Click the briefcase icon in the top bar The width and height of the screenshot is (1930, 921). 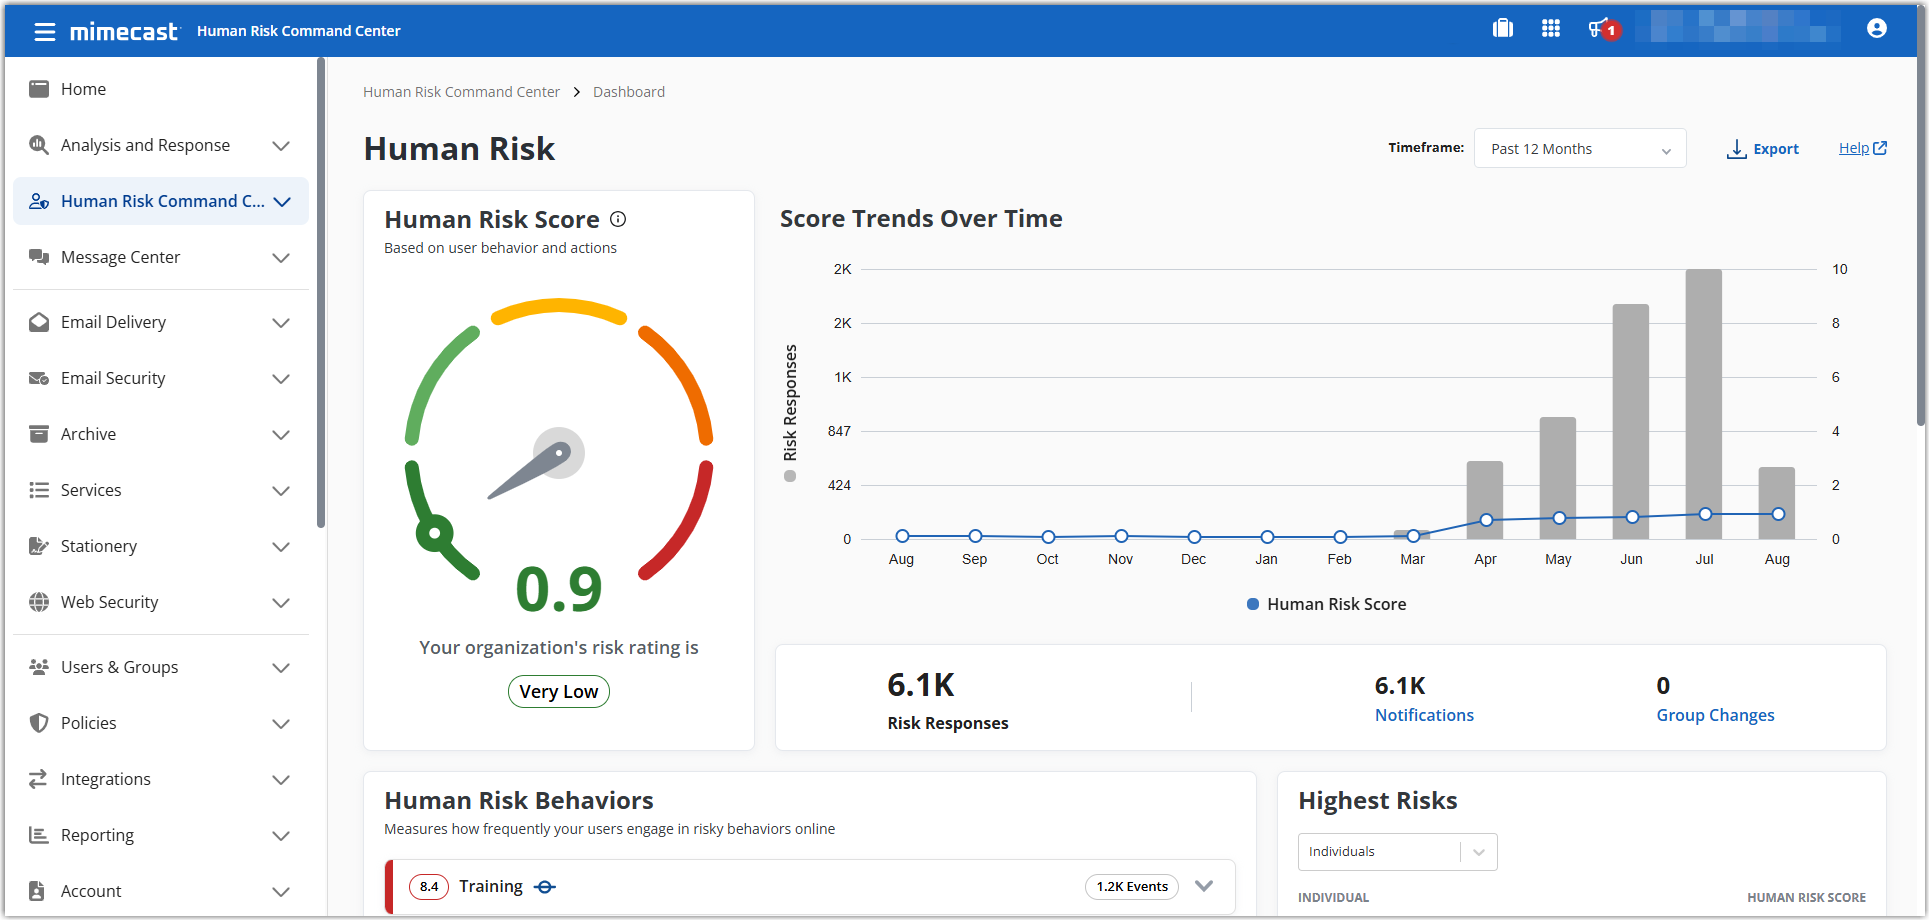pos(1503,28)
